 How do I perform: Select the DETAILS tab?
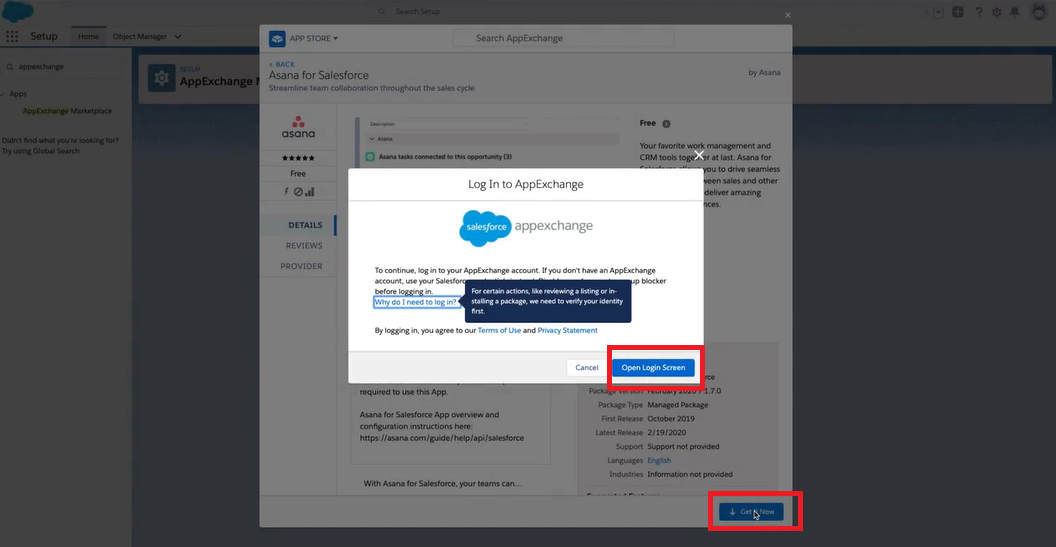coord(305,225)
